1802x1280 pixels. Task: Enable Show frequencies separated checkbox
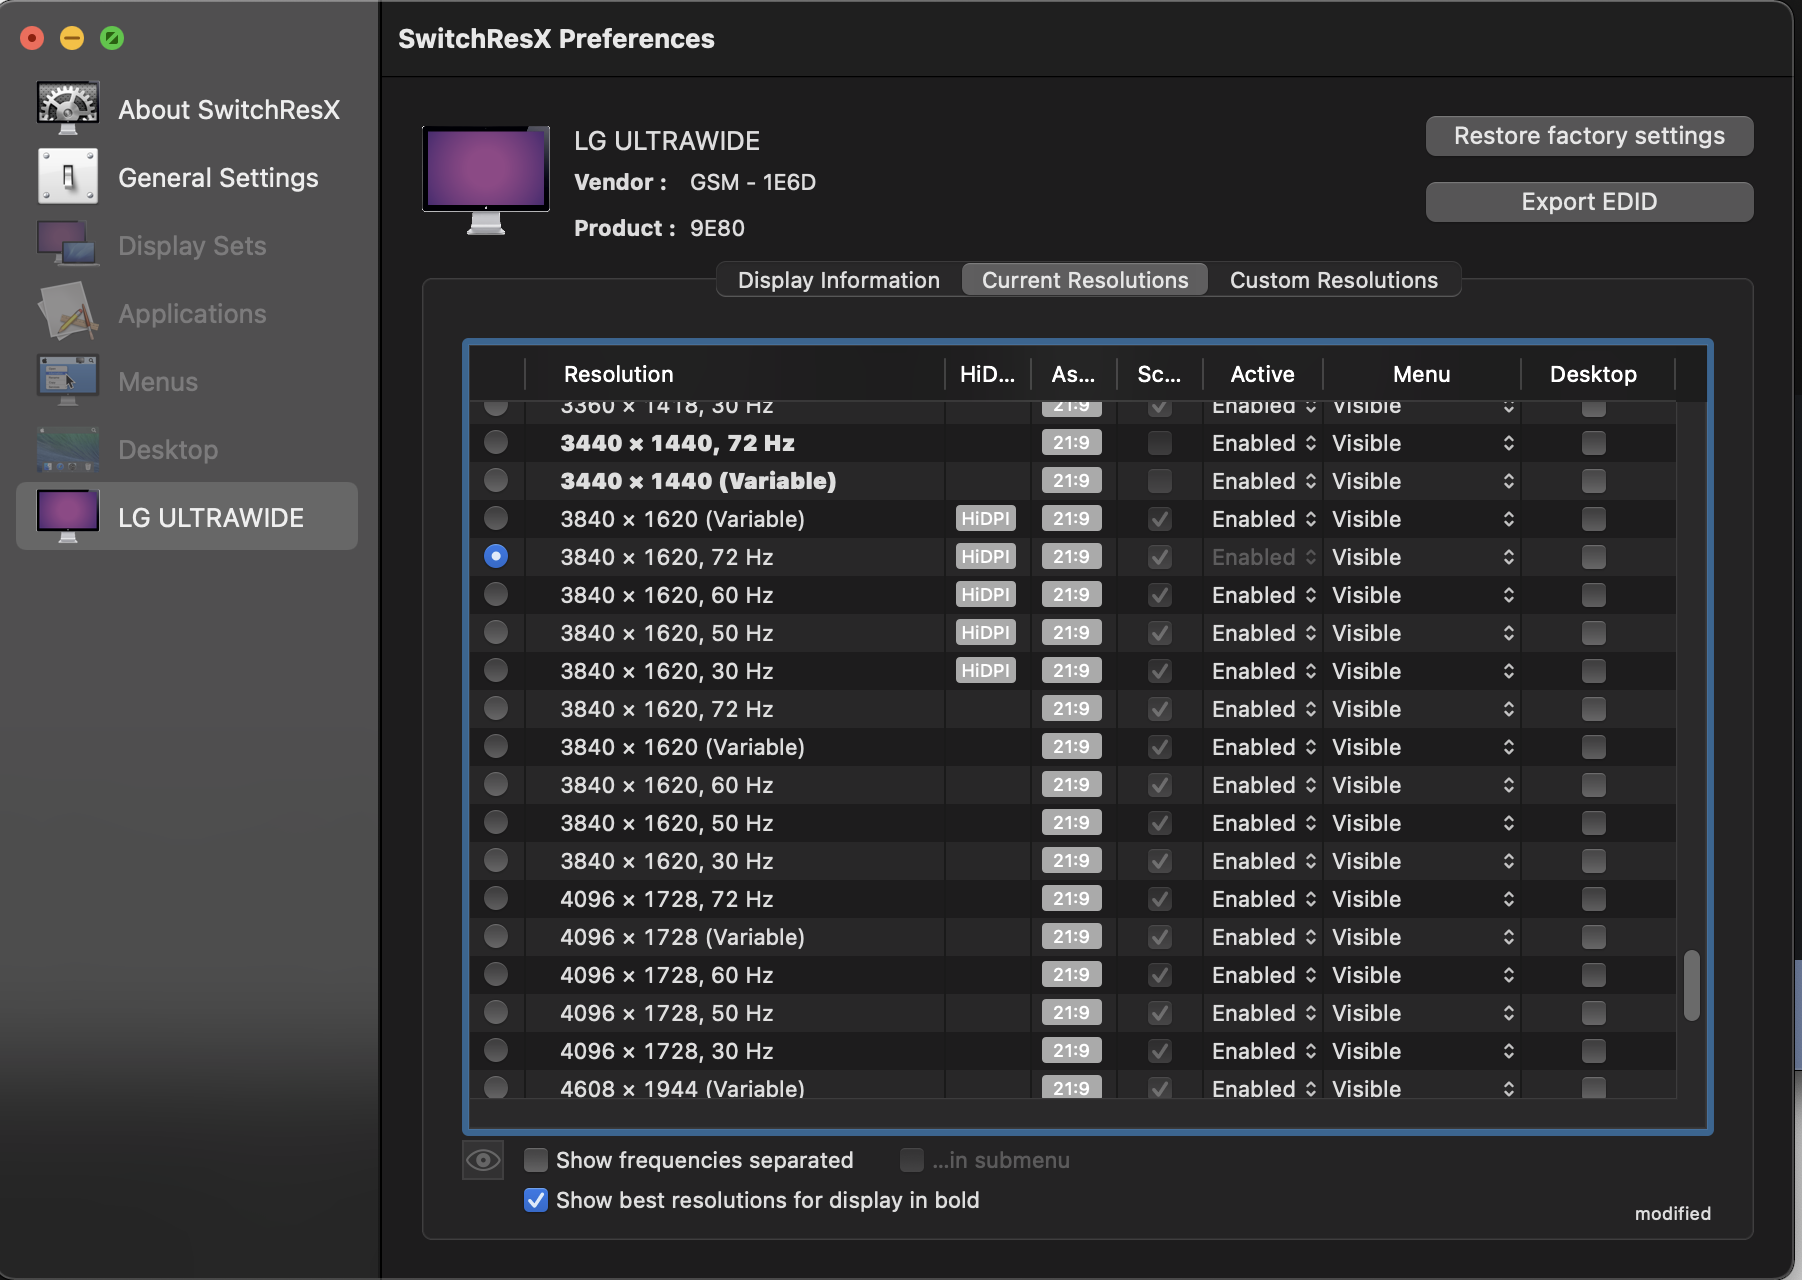click(x=536, y=1160)
